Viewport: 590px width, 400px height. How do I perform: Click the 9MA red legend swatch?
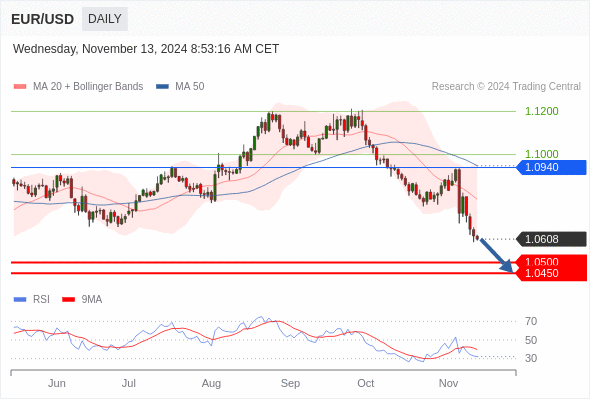[68, 300]
